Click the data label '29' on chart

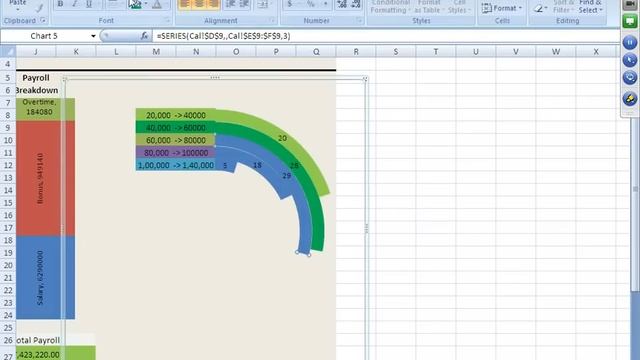pyautogui.click(x=287, y=176)
